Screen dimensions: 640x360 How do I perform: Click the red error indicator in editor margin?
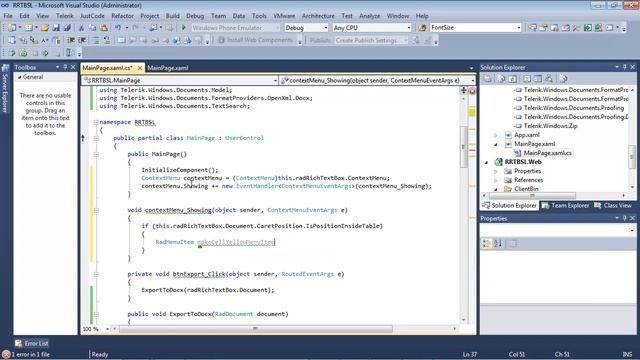click(x=472, y=91)
